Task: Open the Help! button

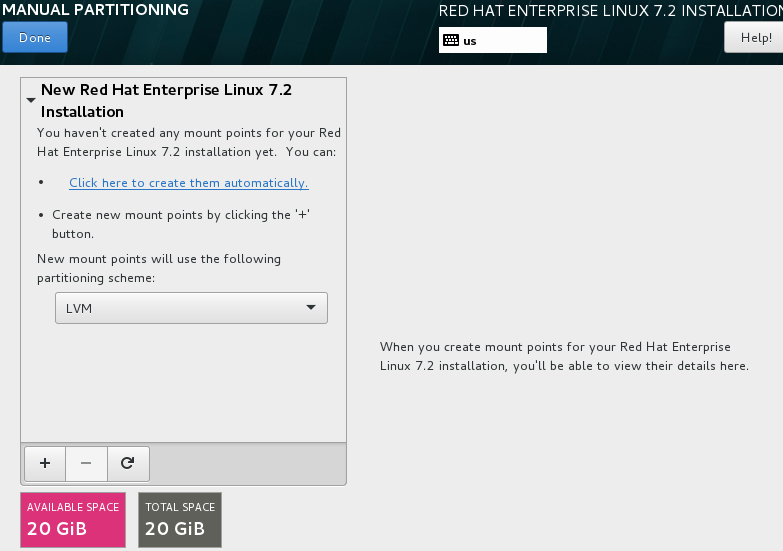Action: tap(756, 37)
